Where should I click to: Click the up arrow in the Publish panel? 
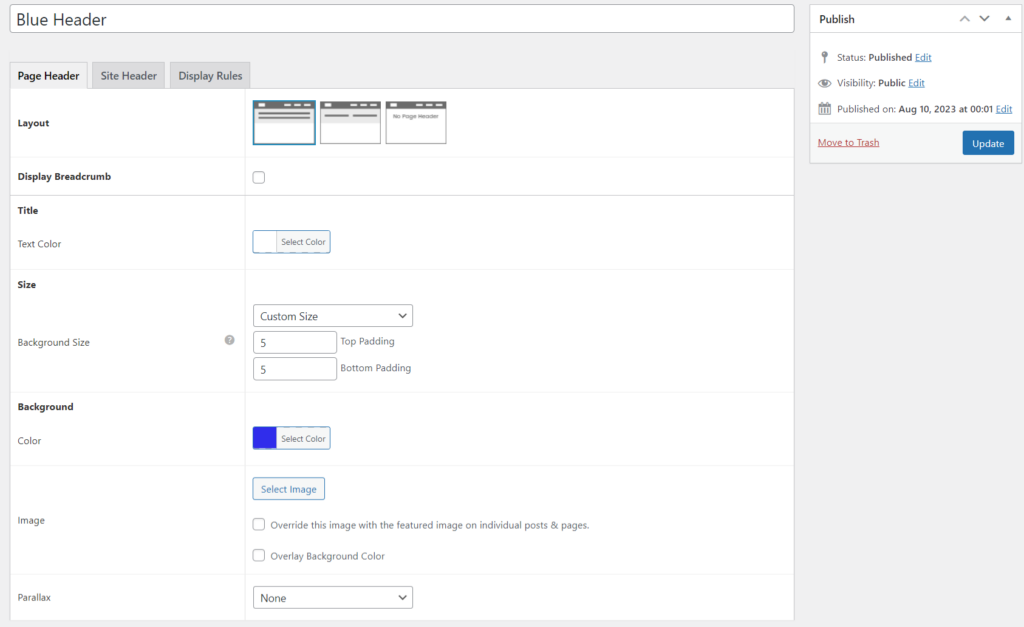pyautogui.click(x=964, y=18)
